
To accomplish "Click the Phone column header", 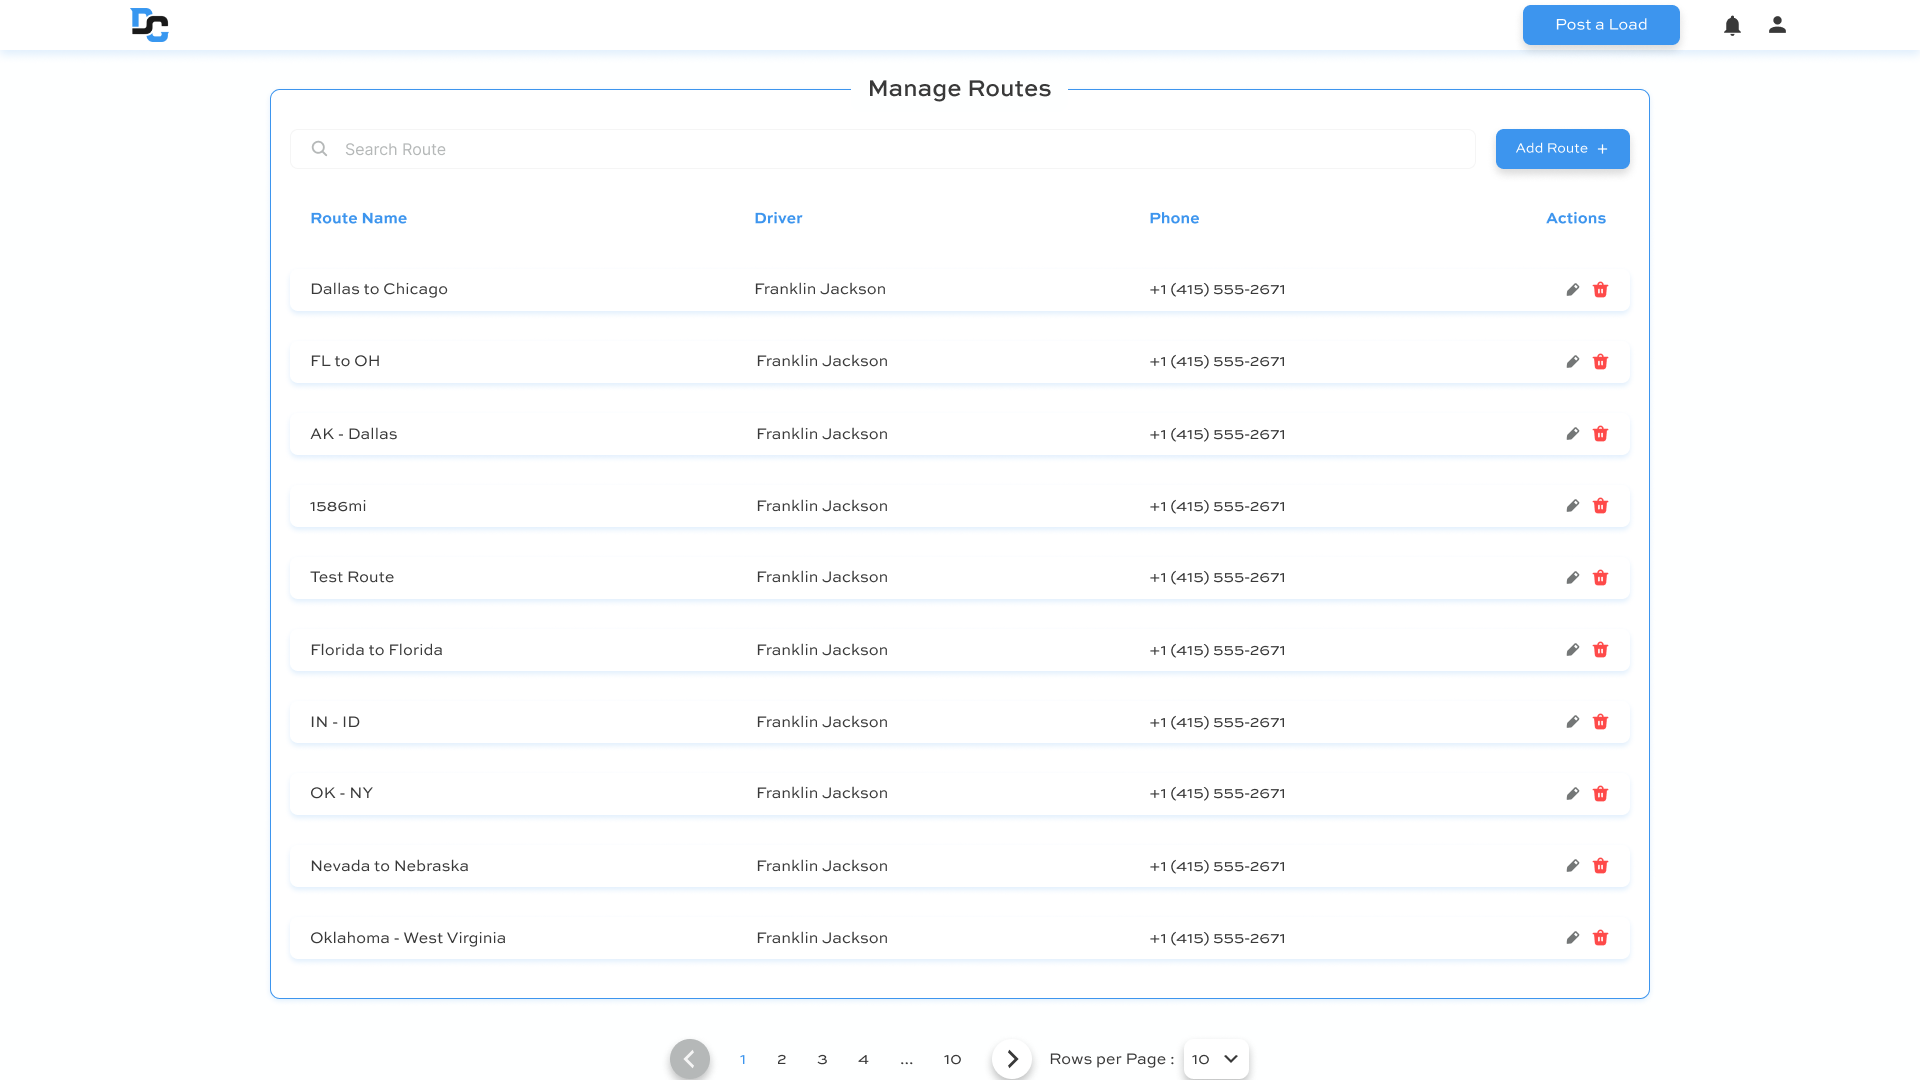I will [1174, 218].
